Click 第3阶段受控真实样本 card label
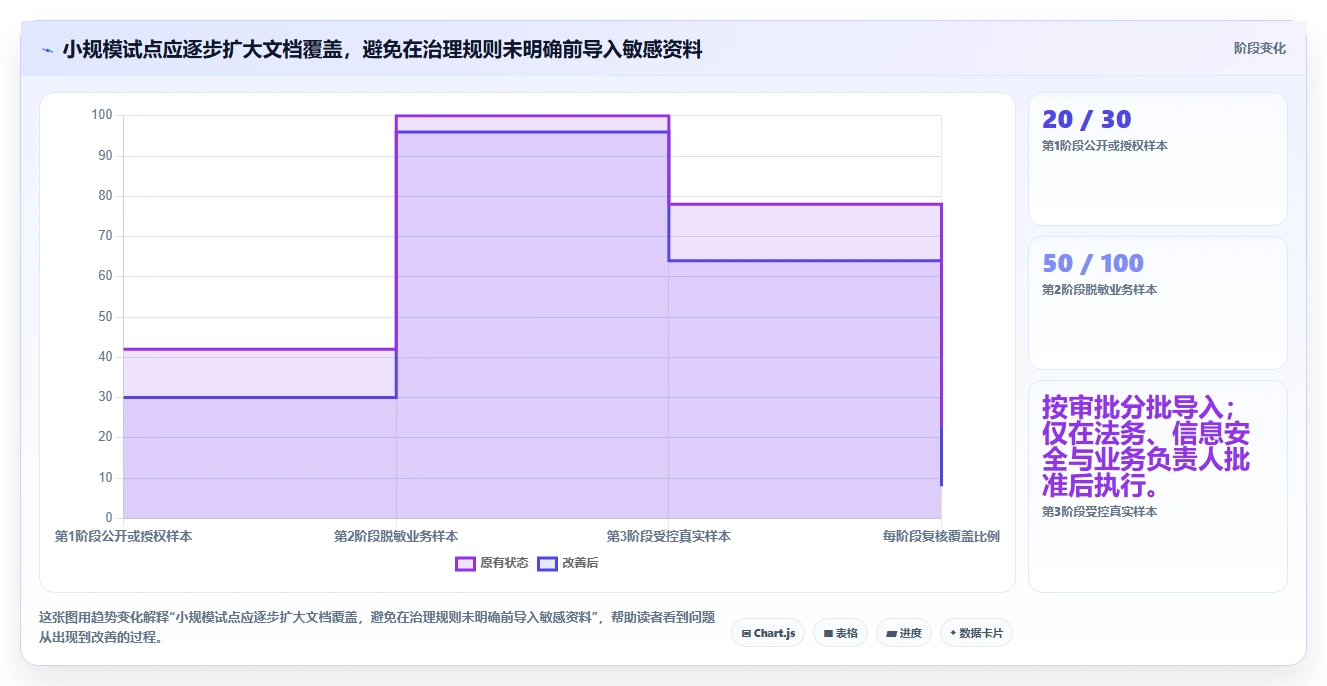Image resolution: width=1327 pixels, height=686 pixels. (1099, 512)
